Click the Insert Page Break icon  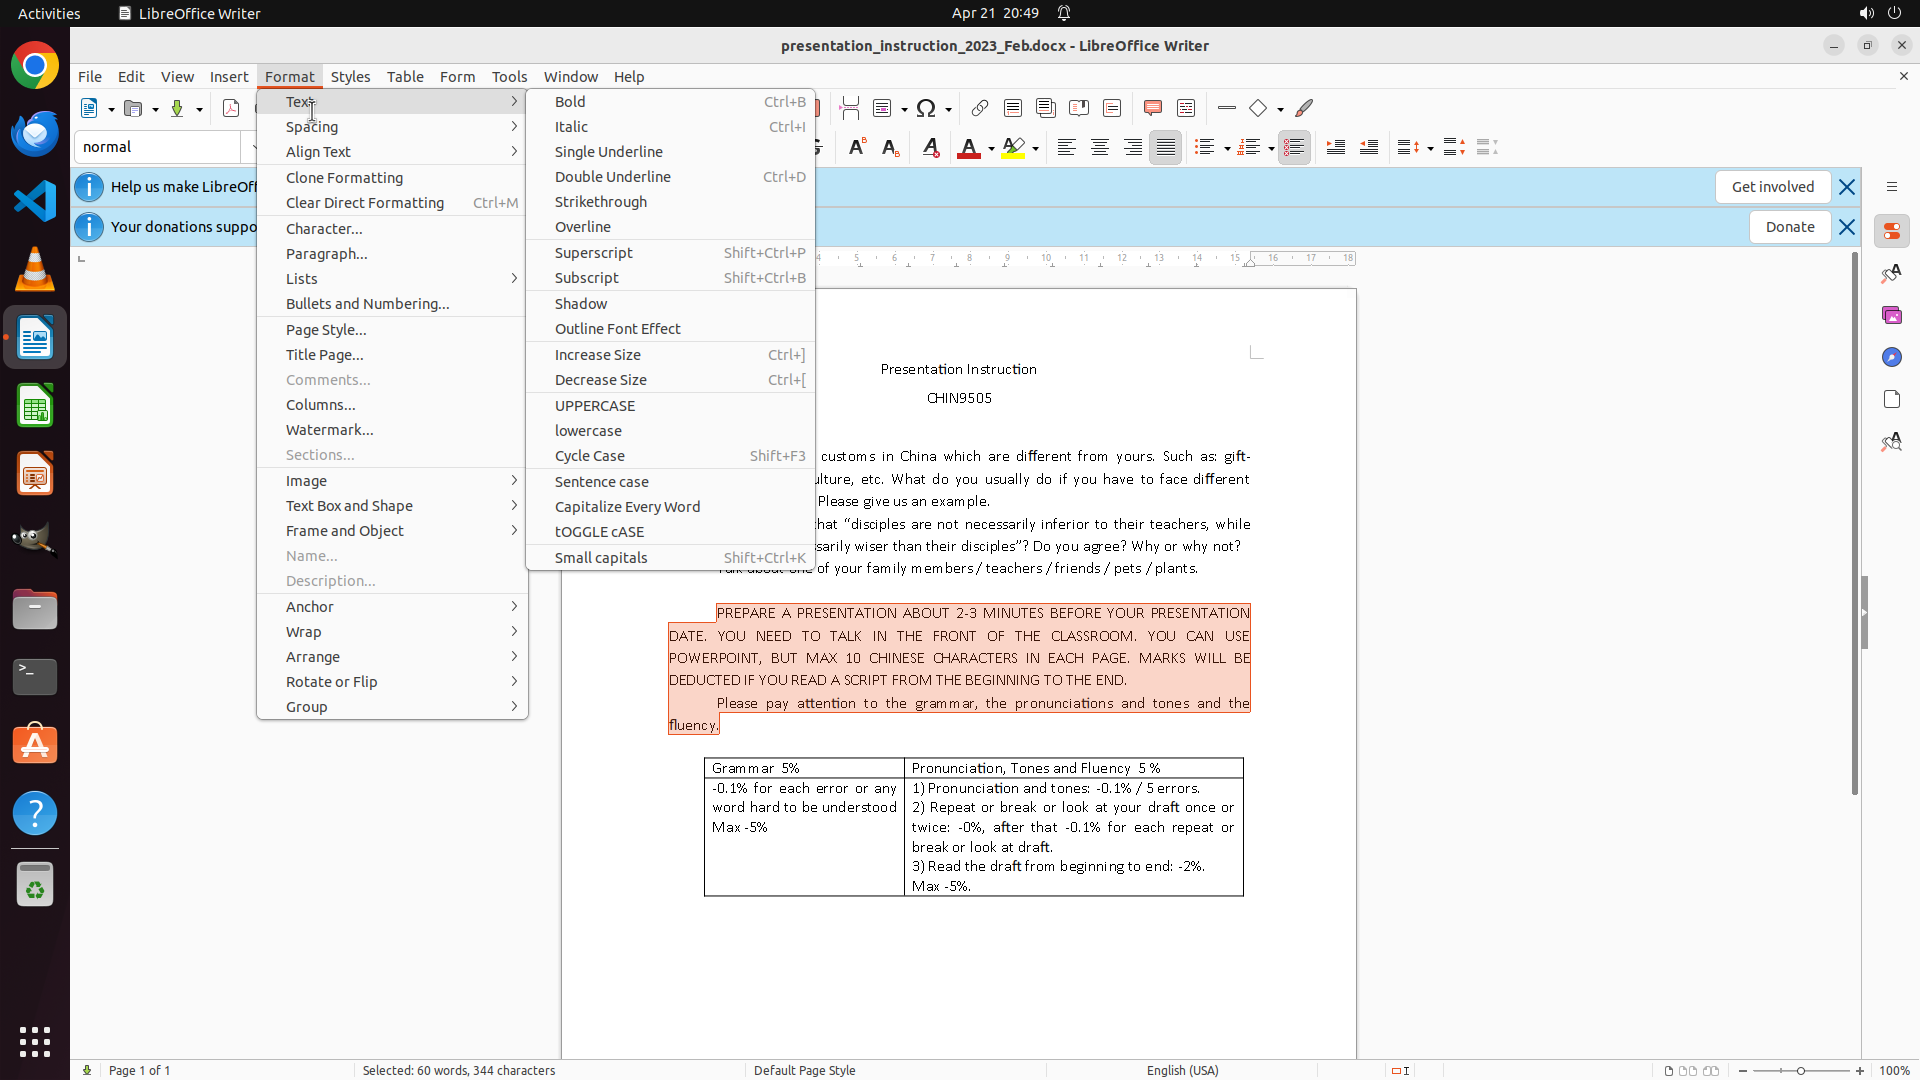pyautogui.click(x=849, y=108)
